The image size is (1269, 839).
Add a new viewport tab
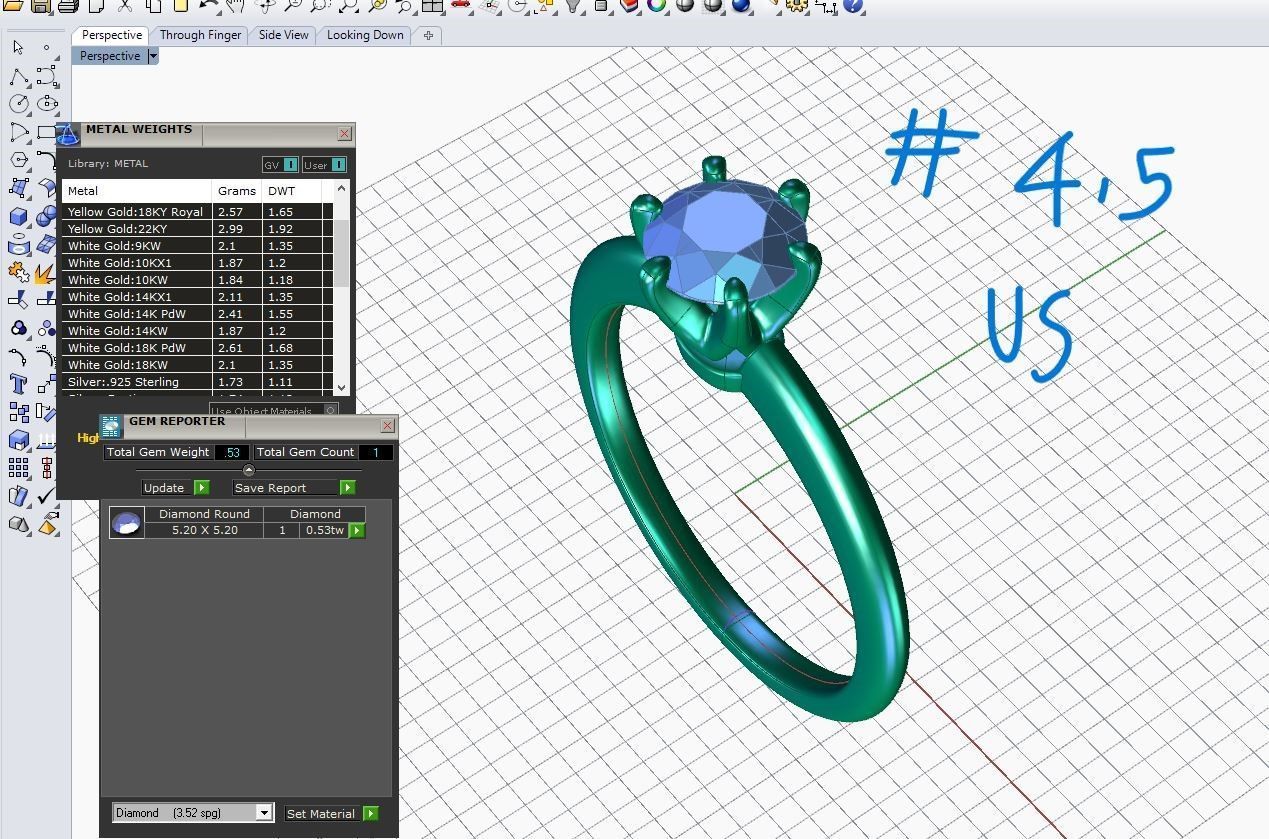click(428, 35)
